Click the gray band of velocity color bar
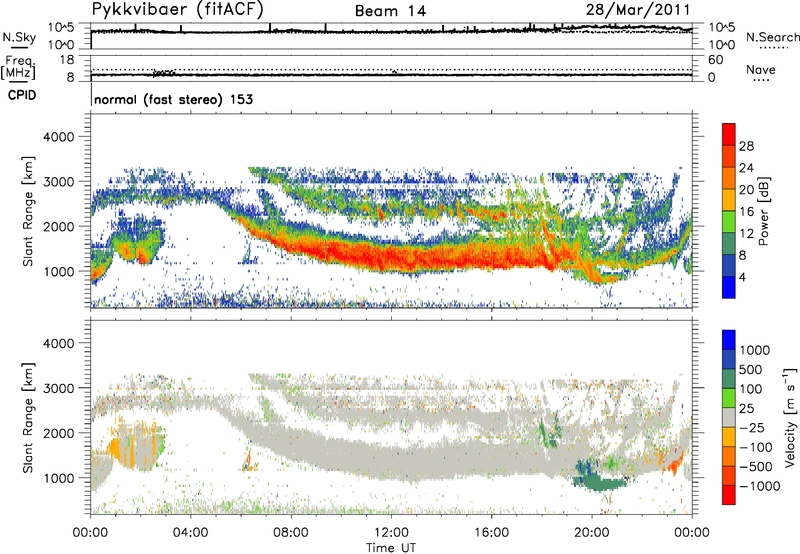The width and height of the screenshot is (800, 554). [x=729, y=417]
